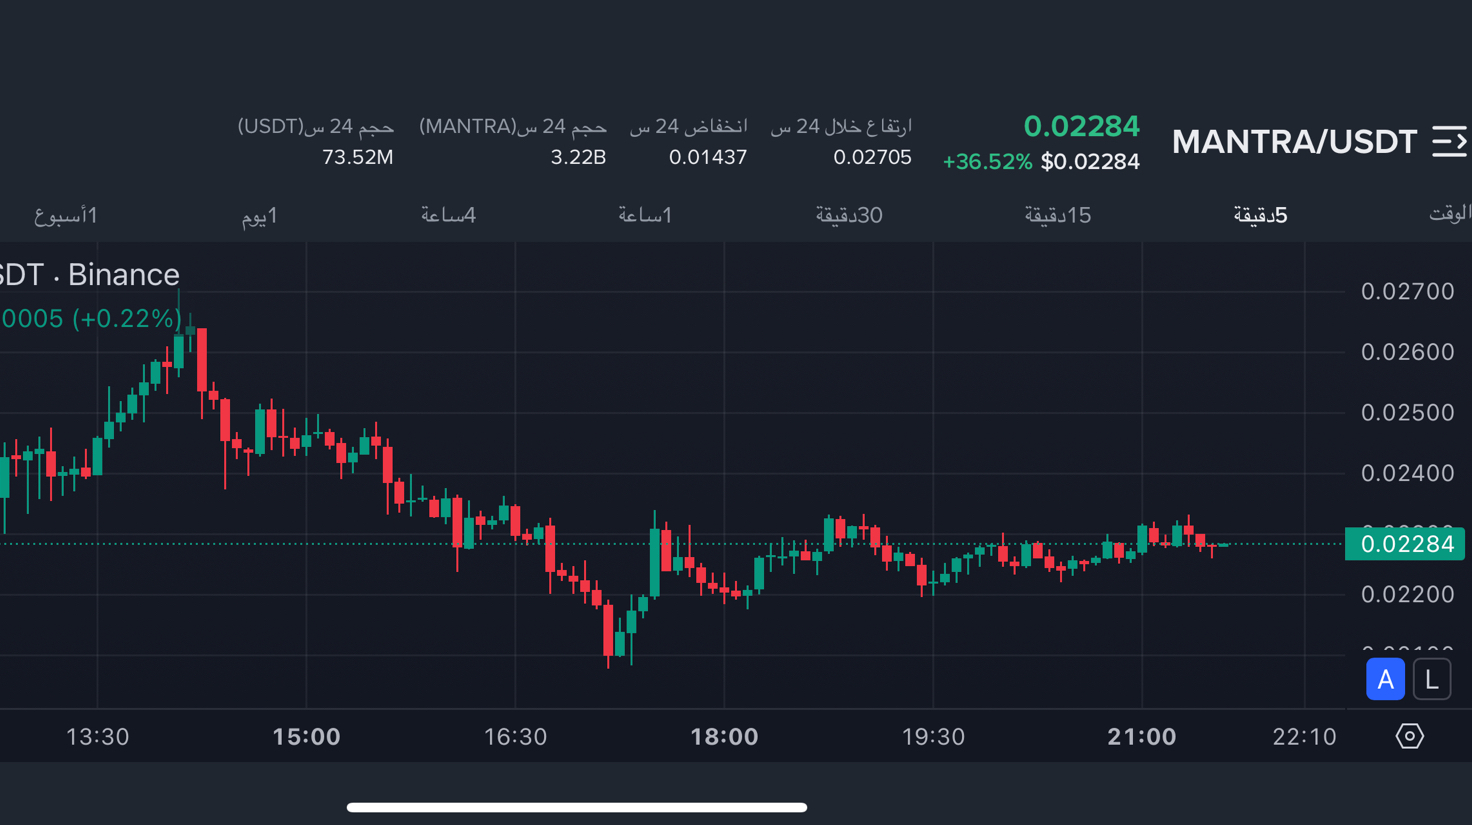
Task: Tap the MANTRA/USDT pair title
Action: click(1294, 142)
